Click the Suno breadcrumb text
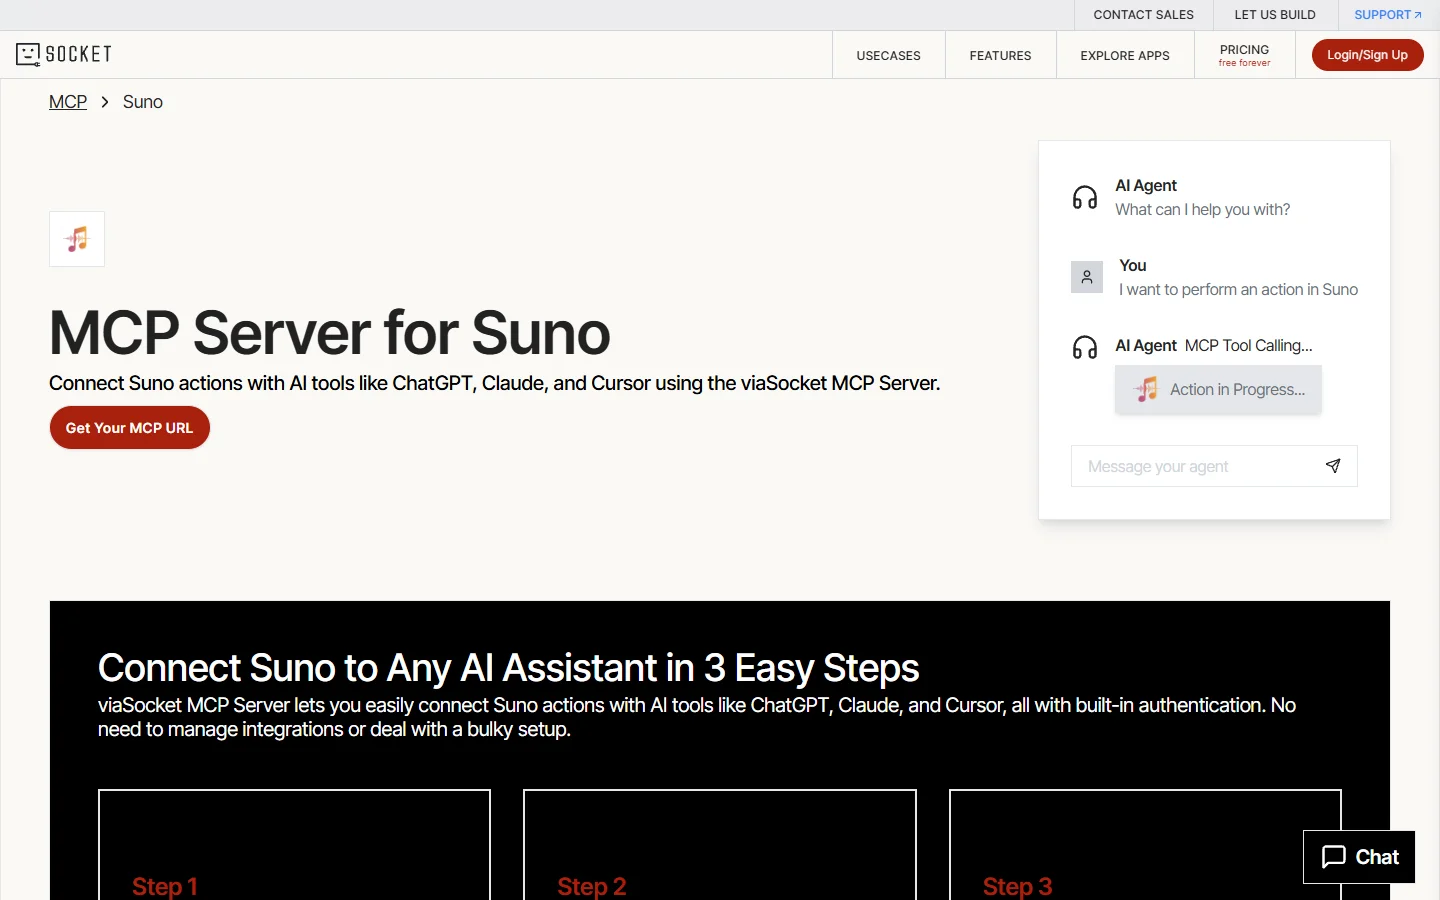This screenshot has width=1440, height=900. pos(143,102)
